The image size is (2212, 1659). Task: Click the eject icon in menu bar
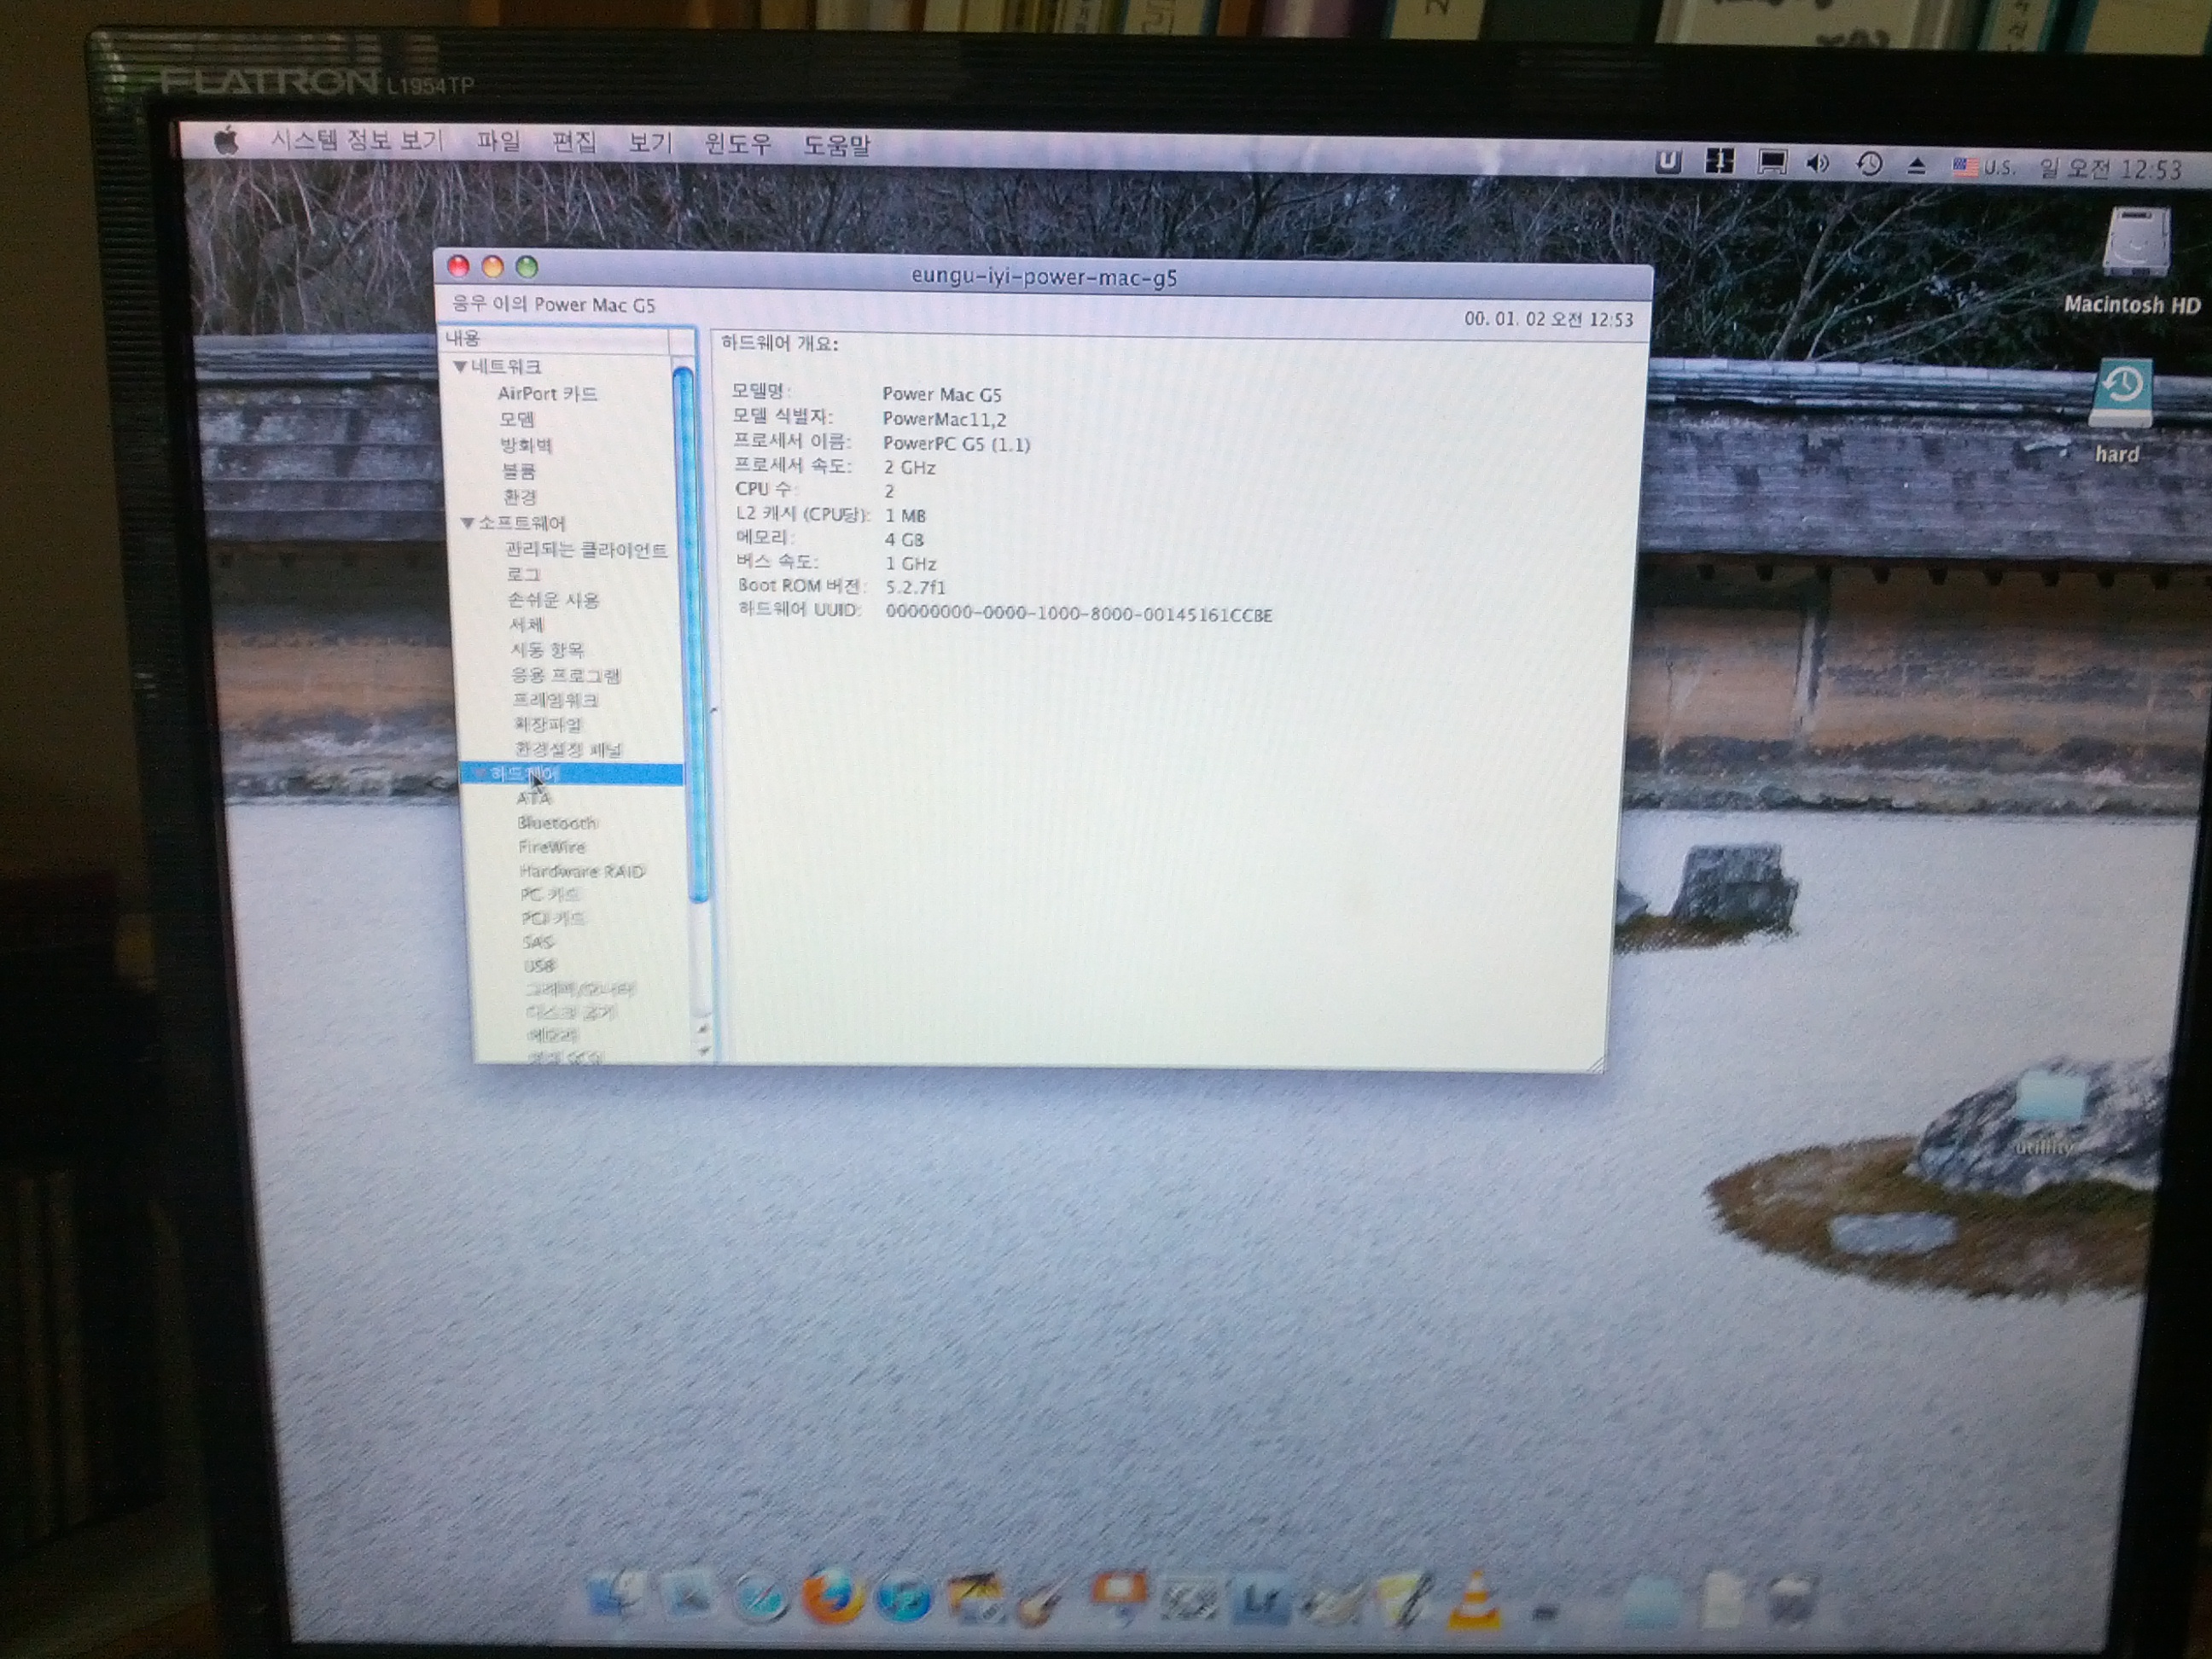point(1916,166)
